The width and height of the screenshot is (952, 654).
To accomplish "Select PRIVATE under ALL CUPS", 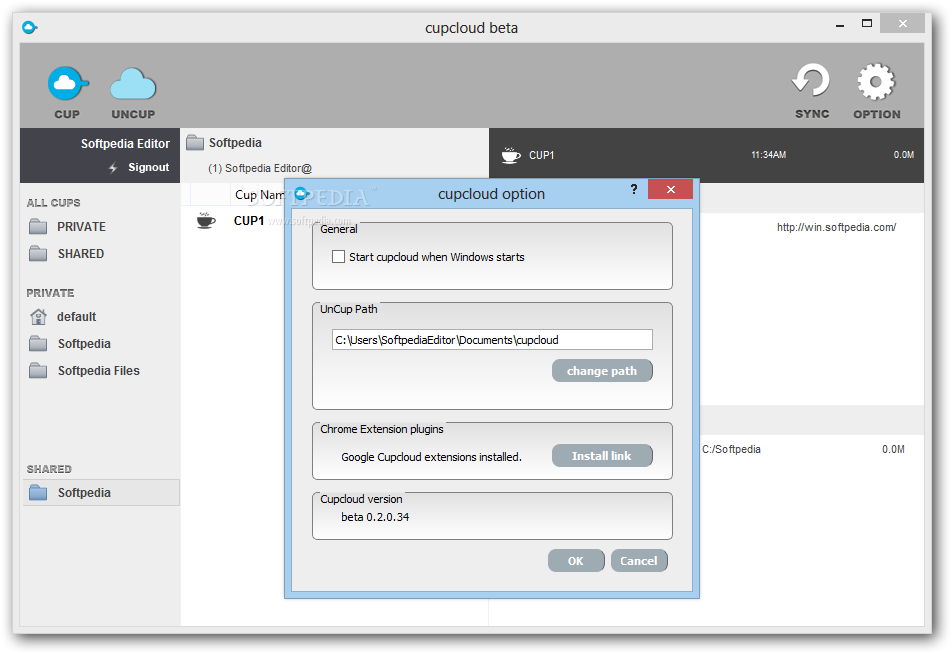I will point(81,227).
